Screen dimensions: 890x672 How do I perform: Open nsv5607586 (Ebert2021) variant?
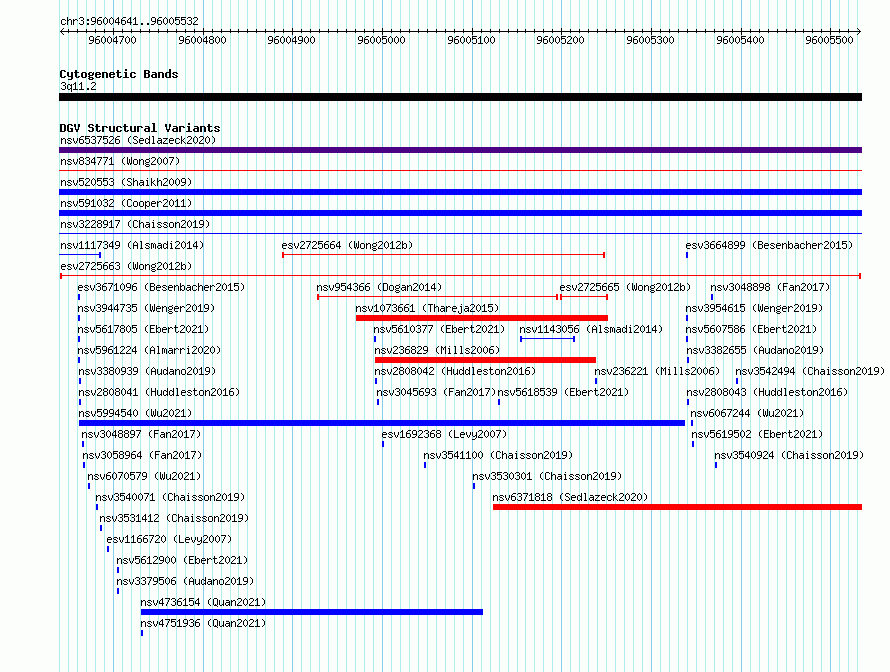tap(752, 329)
